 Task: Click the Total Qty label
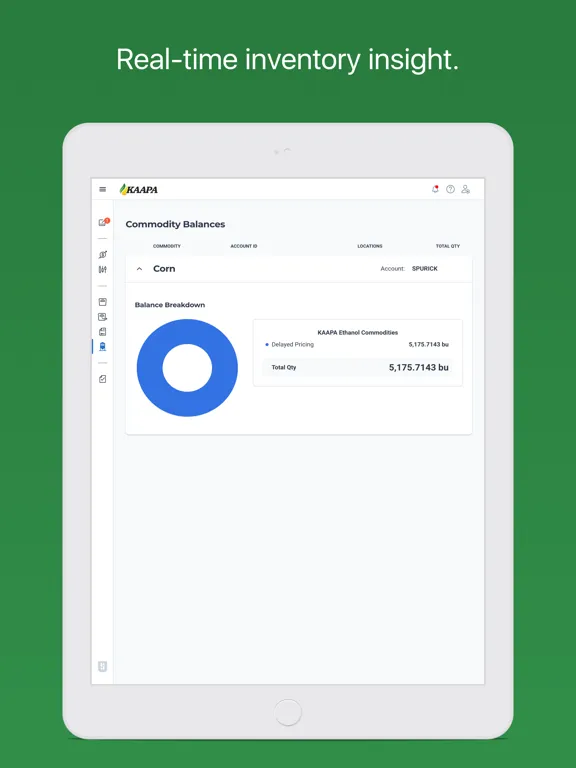(x=284, y=367)
